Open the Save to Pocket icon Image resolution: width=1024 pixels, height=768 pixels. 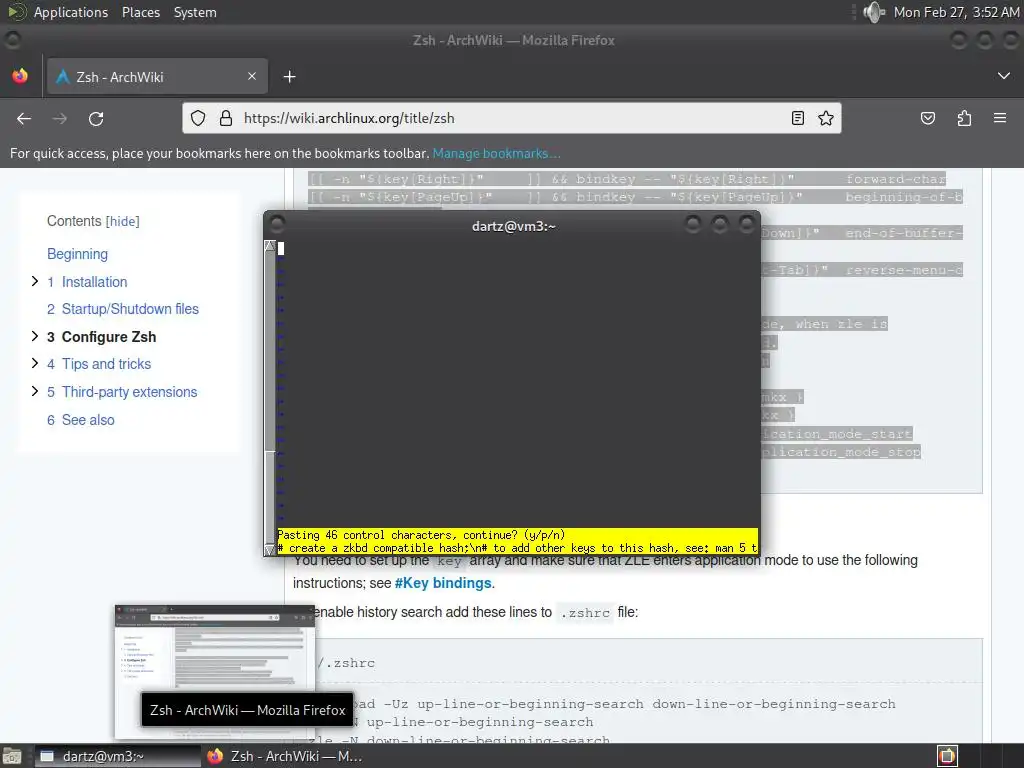click(928, 118)
